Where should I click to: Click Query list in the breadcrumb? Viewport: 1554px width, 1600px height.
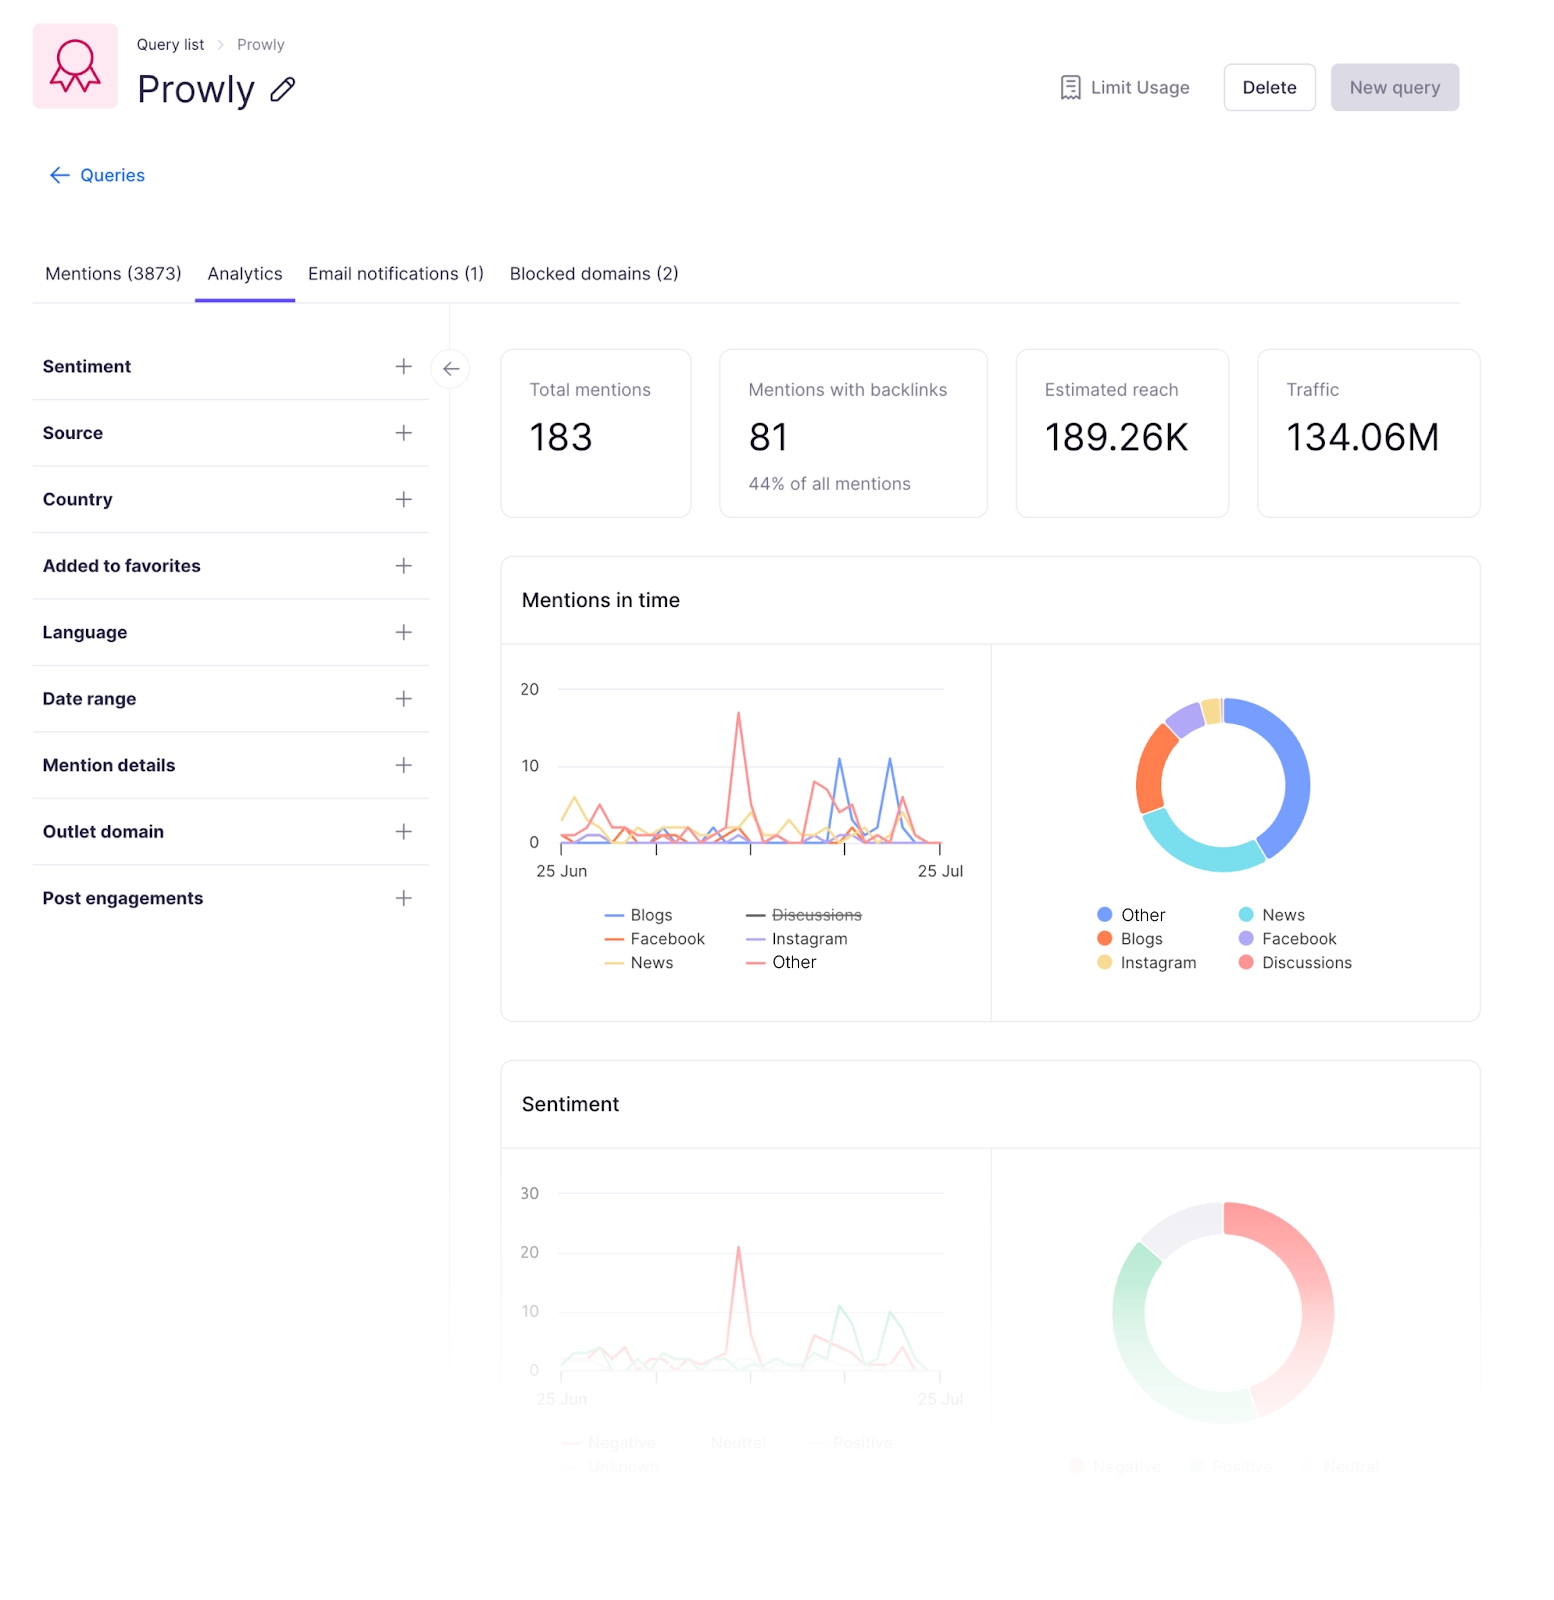tap(170, 45)
